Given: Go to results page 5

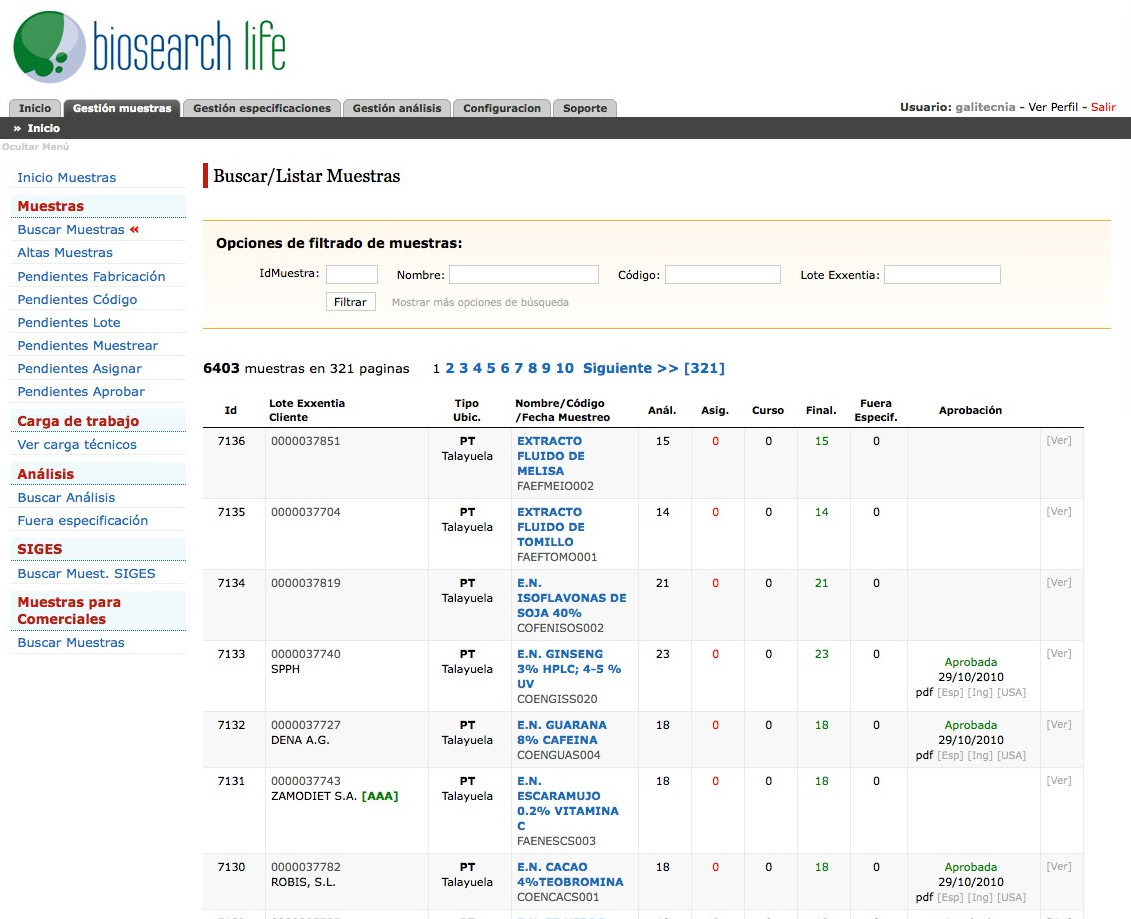Looking at the screenshot, I should coord(490,368).
